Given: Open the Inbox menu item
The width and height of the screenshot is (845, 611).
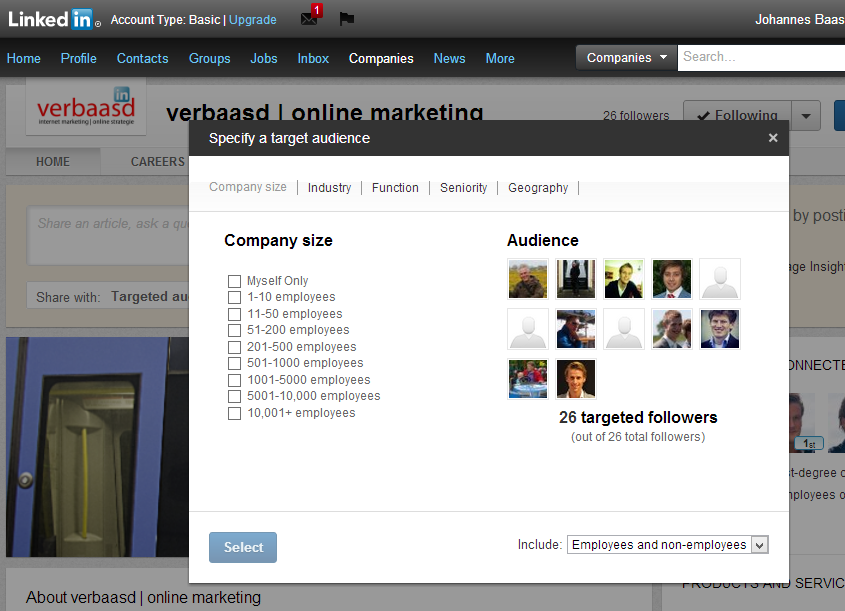Looking at the screenshot, I should 313,58.
